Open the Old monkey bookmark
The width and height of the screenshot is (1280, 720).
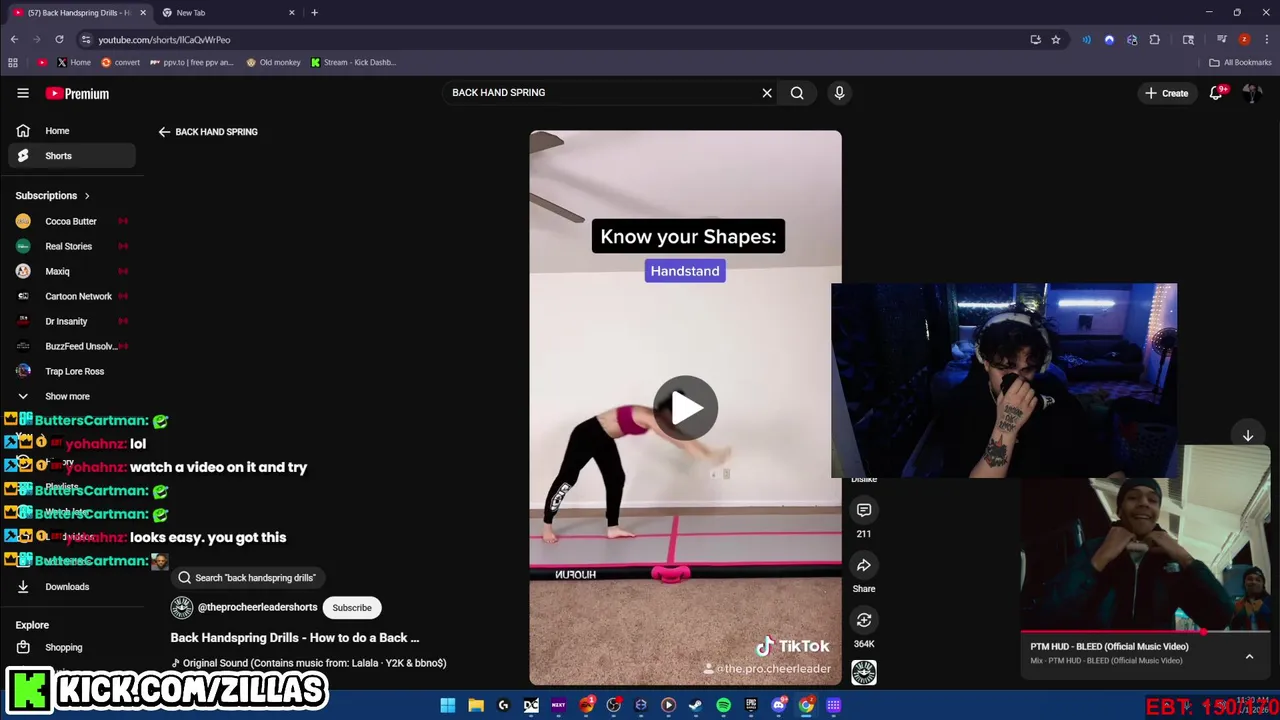click(273, 62)
